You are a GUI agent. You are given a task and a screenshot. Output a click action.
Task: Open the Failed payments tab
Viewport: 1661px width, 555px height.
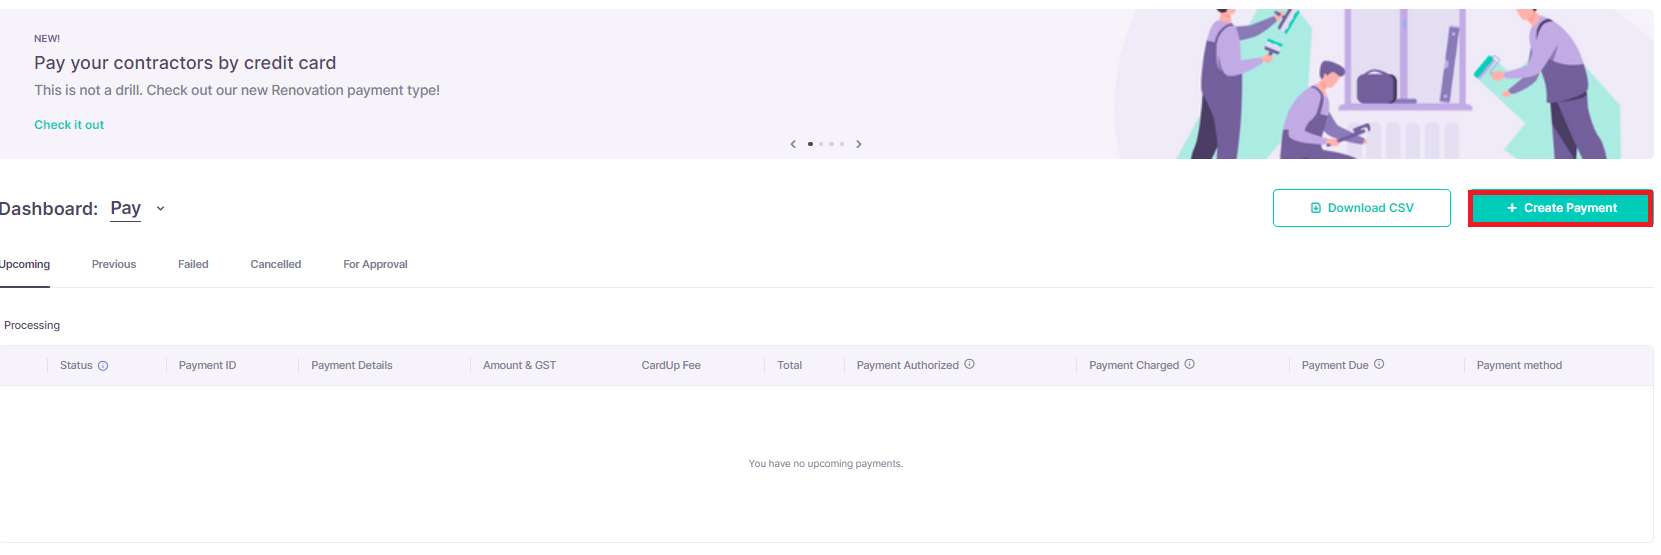[193, 265]
